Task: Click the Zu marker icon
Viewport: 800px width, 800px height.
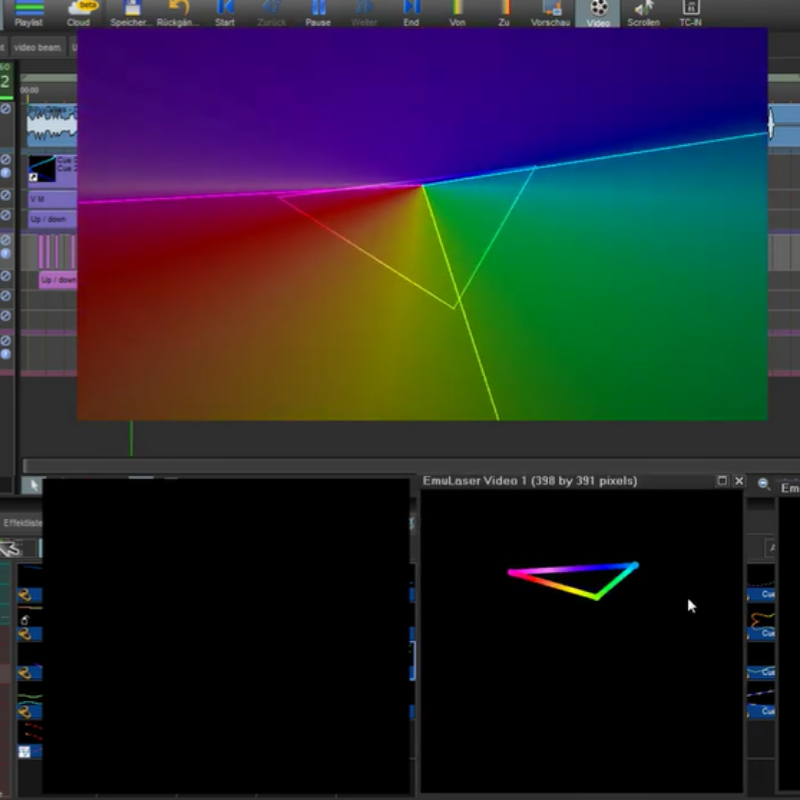Action: pos(505,13)
